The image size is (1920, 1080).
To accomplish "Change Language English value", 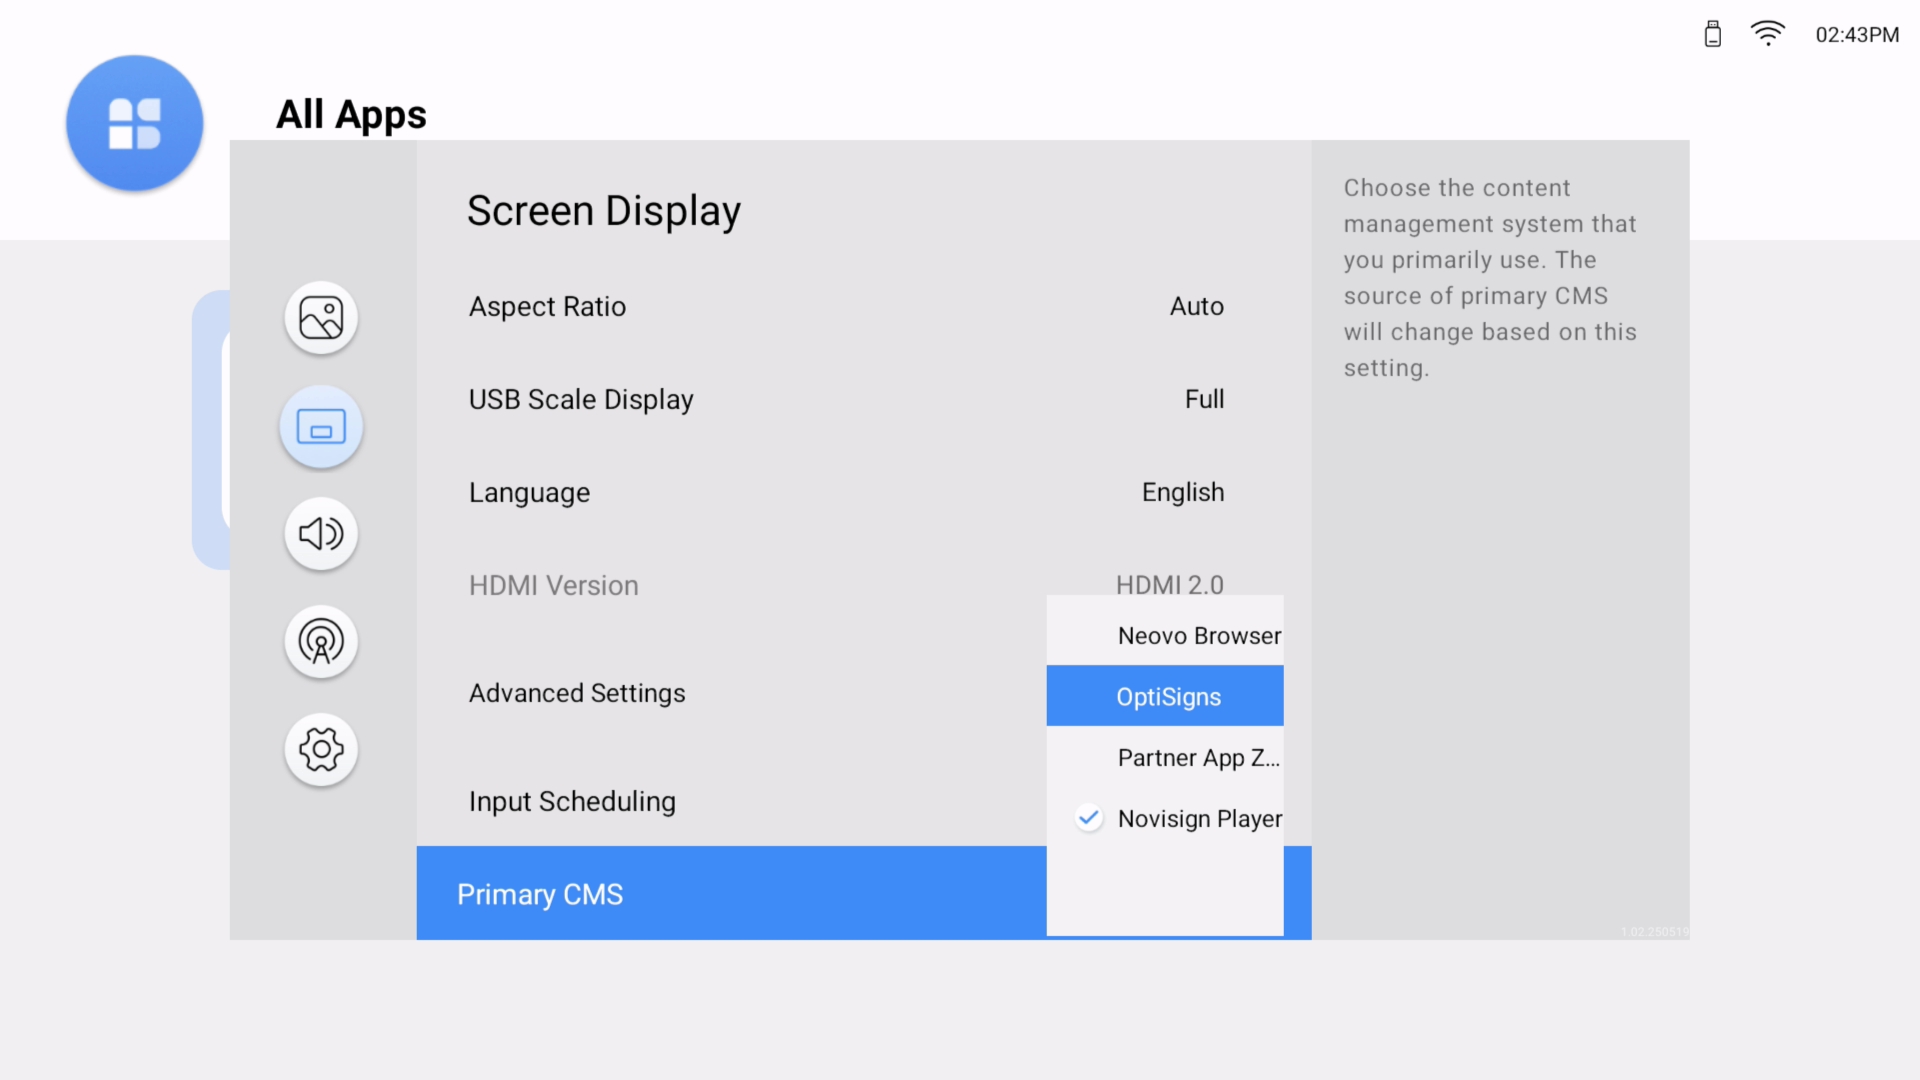I will tap(1182, 492).
